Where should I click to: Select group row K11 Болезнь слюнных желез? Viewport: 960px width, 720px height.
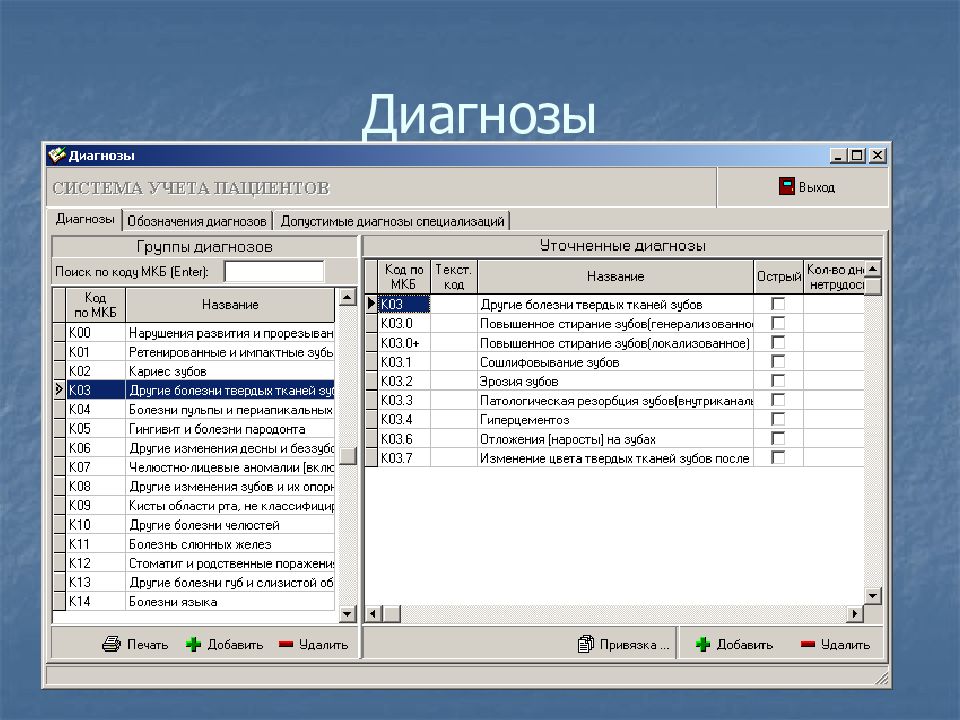(x=200, y=544)
